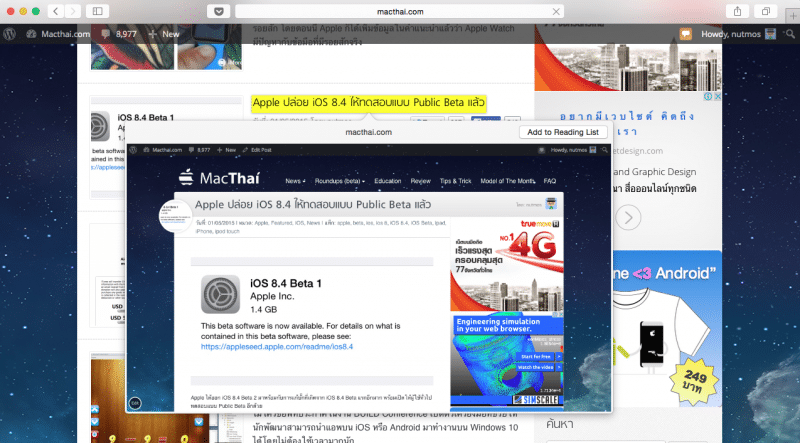
Task: Click the AdChoices info icon on sidebar ad
Action: 708,96
